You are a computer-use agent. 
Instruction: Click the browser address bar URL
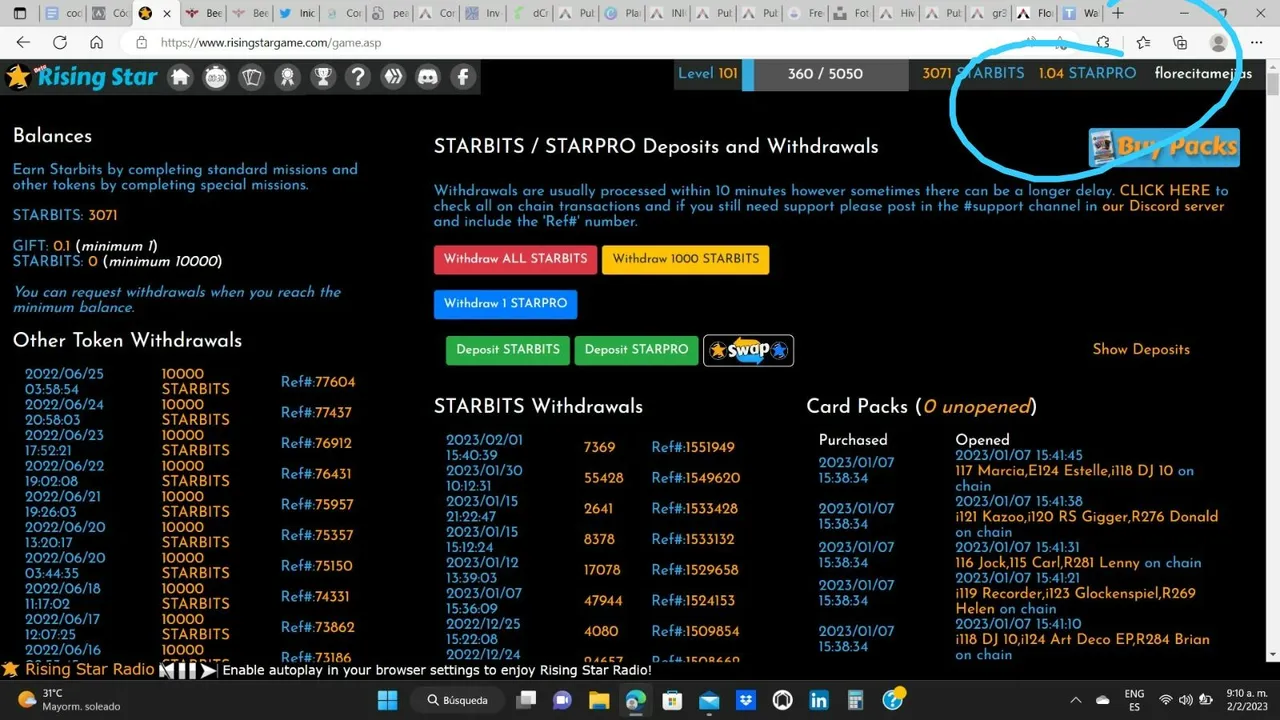coord(270,43)
